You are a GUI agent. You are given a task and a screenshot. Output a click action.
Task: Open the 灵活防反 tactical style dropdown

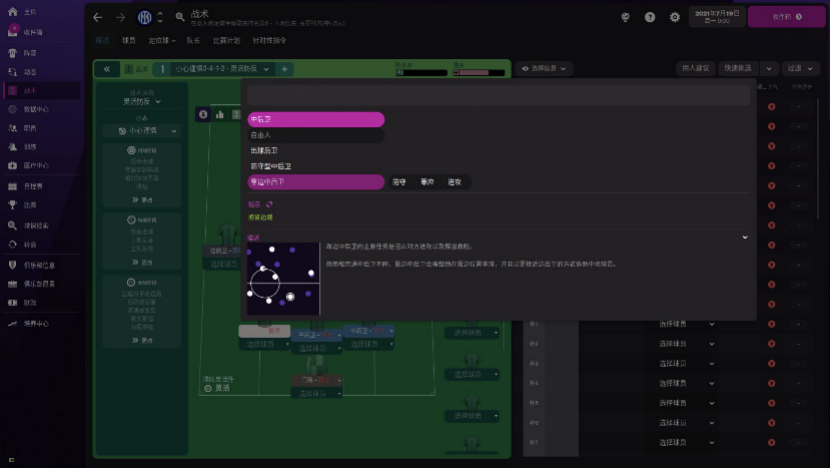(x=142, y=101)
